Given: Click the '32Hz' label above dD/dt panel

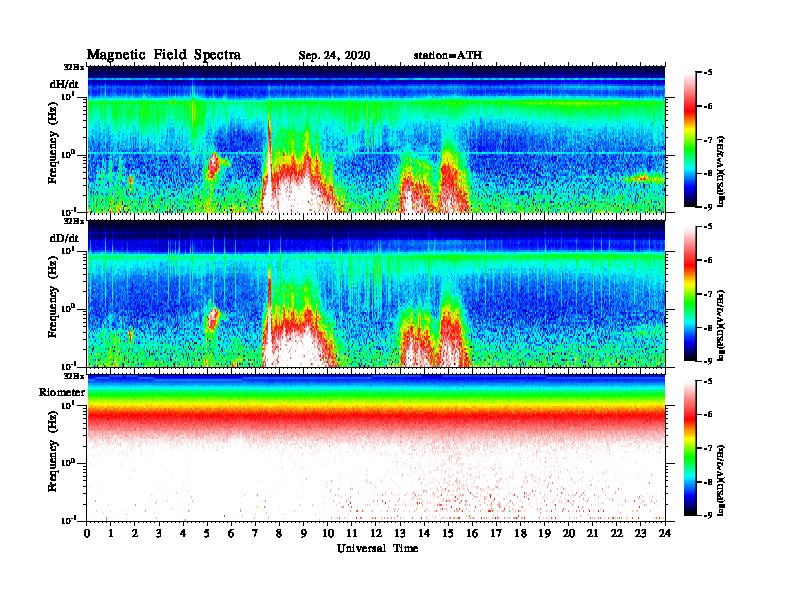Looking at the screenshot, I should 73,221.
